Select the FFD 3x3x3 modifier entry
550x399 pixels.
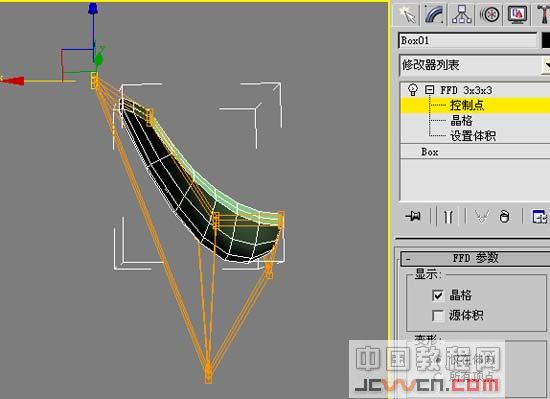pyautogui.click(x=466, y=90)
